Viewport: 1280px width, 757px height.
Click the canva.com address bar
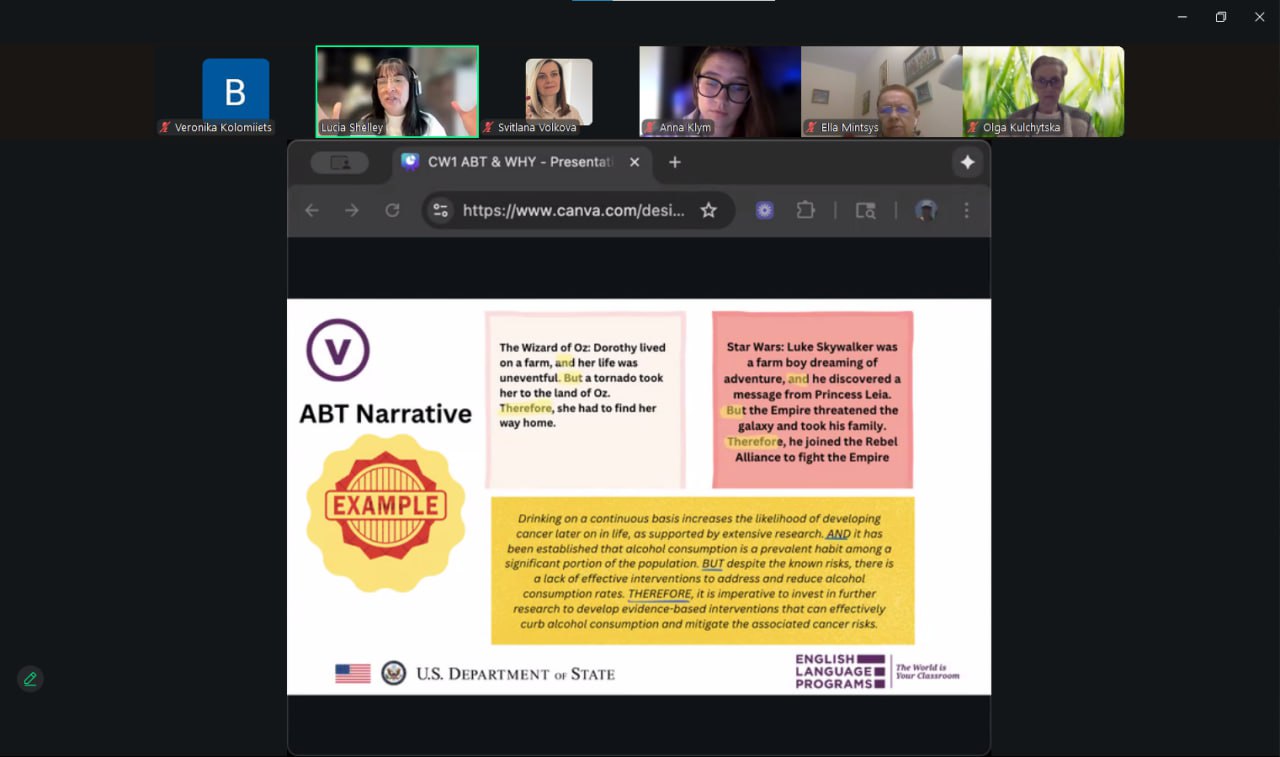[x=573, y=210]
